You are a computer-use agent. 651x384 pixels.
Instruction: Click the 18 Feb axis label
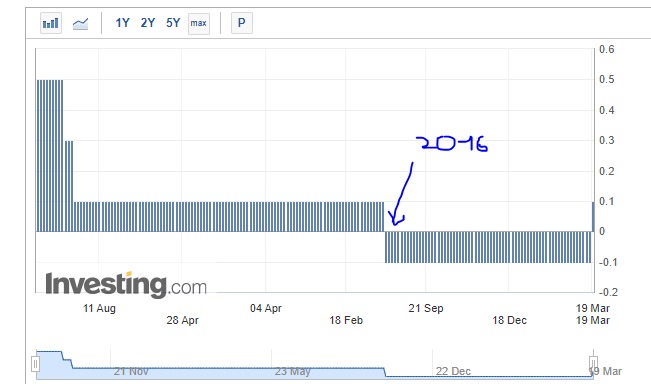(346, 320)
